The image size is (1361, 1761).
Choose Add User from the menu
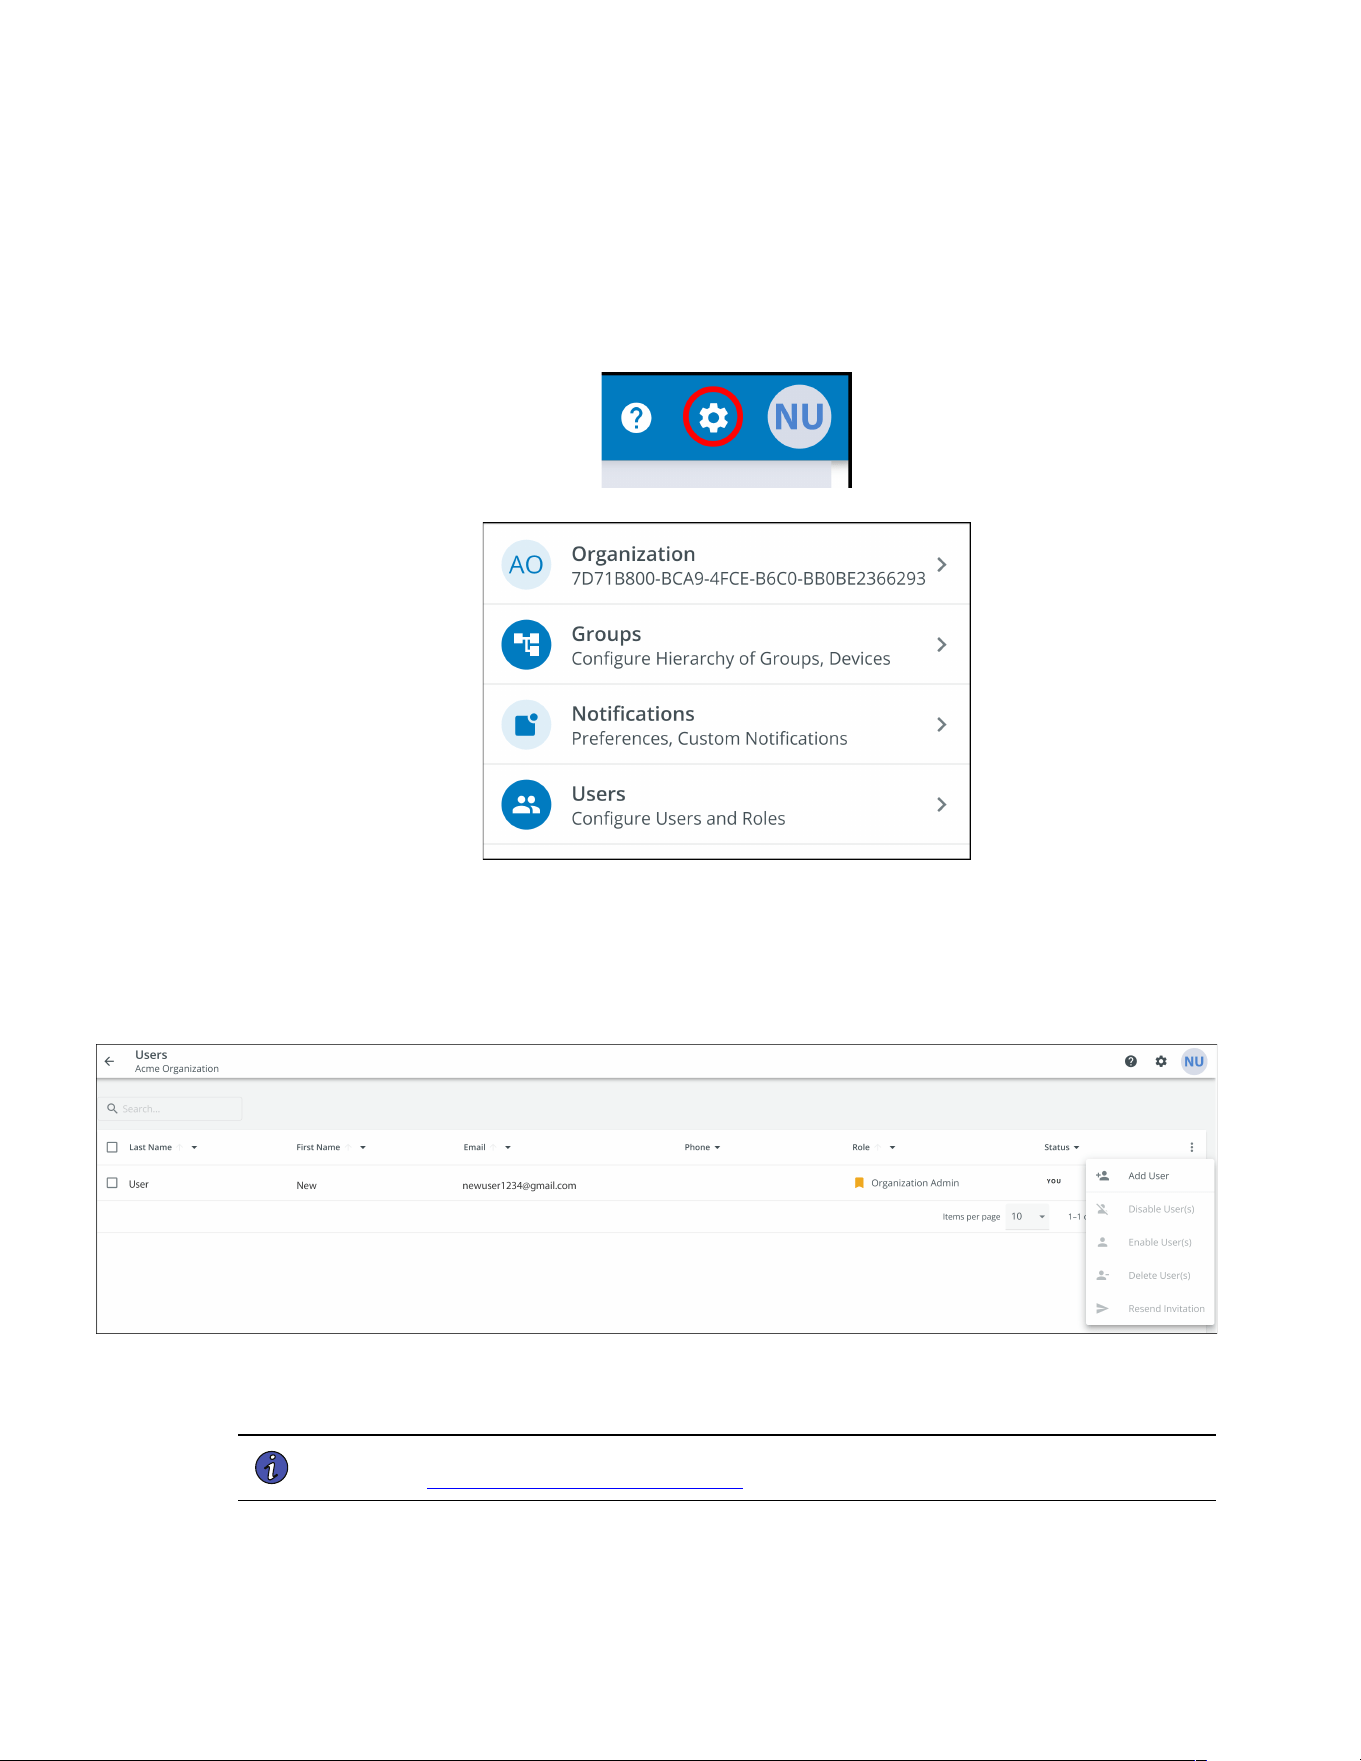1150,1176
